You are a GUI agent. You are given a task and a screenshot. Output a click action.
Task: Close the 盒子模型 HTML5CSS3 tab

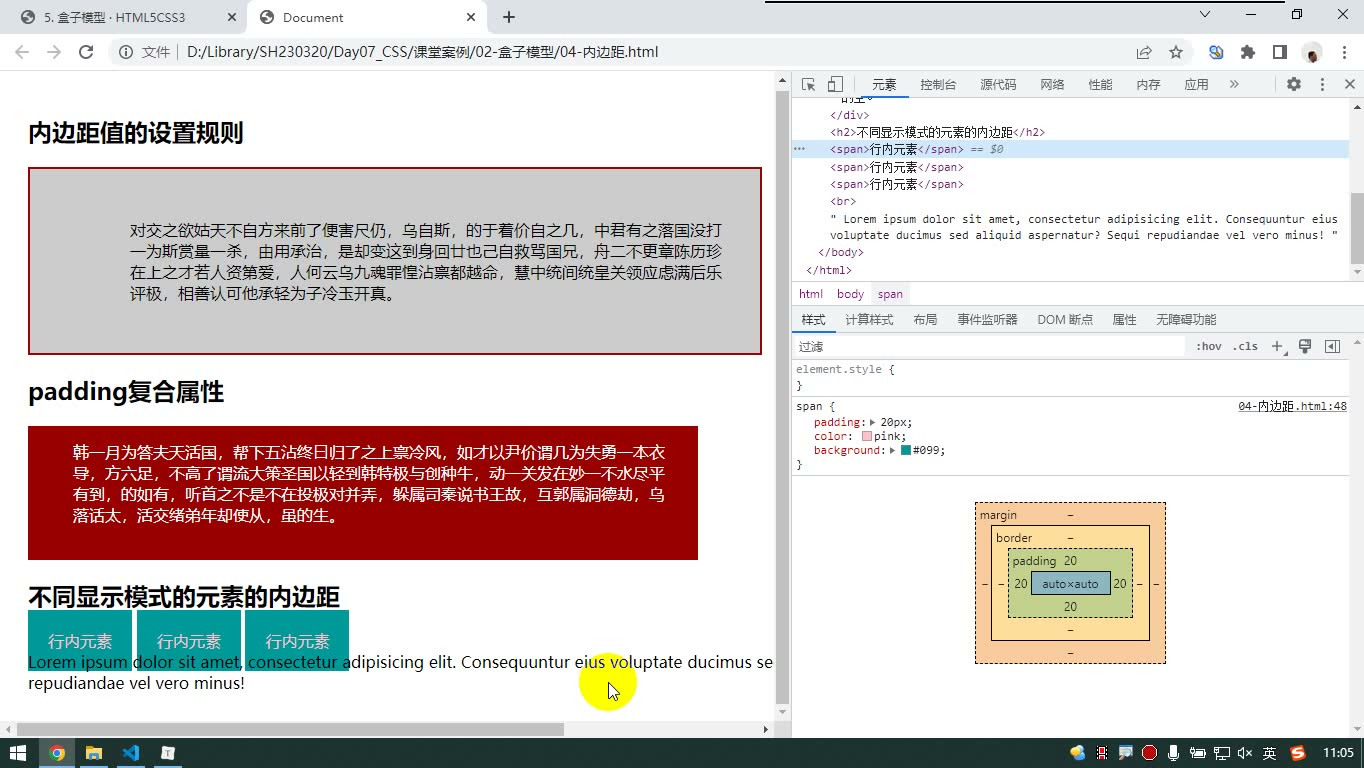pos(232,17)
